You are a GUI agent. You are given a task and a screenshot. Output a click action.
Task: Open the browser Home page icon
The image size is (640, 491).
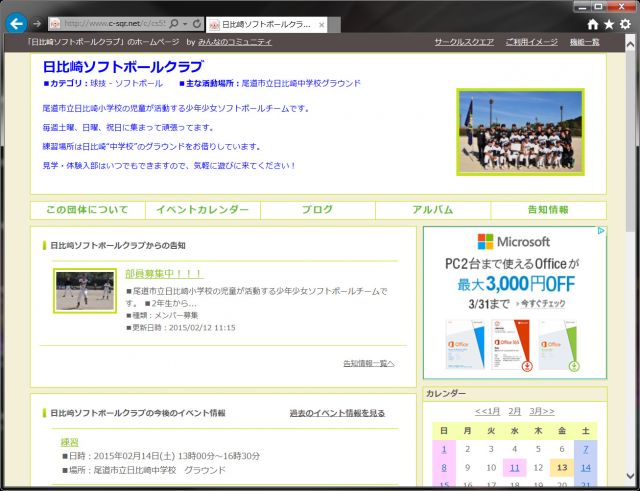(x=593, y=23)
